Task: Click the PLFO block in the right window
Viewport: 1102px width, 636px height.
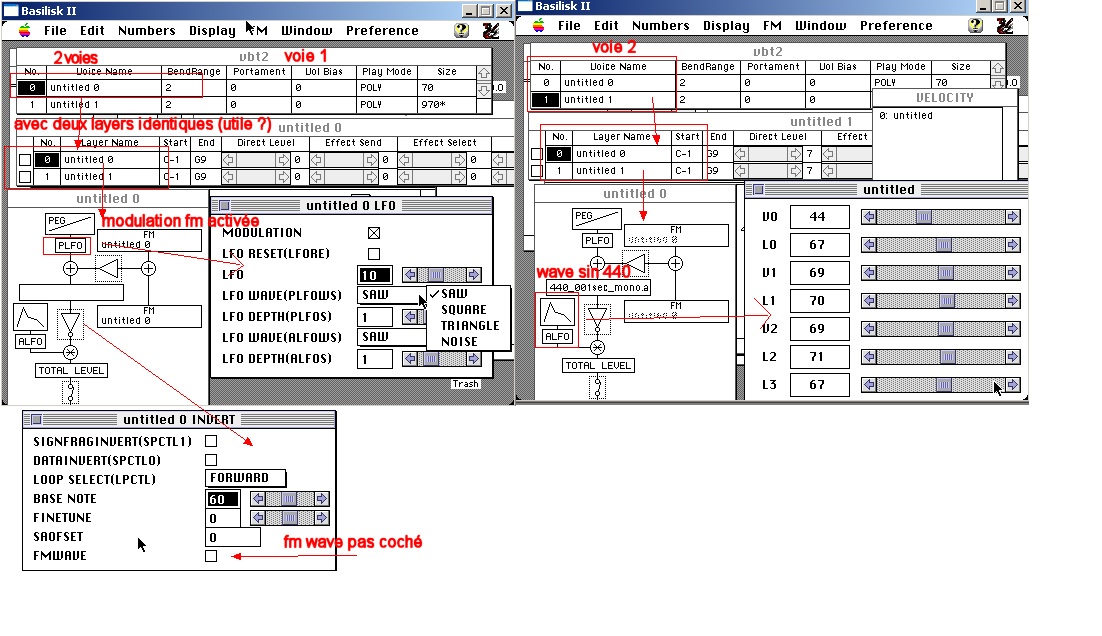Action: [597, 240]
